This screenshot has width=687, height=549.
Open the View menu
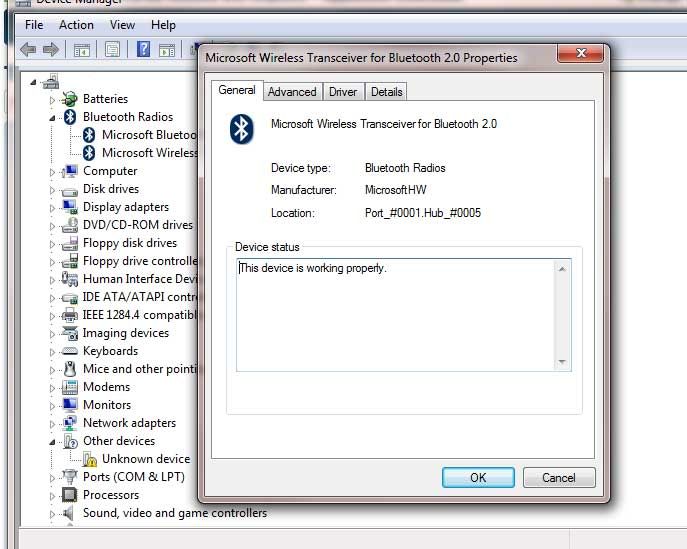tap(122, 25)
